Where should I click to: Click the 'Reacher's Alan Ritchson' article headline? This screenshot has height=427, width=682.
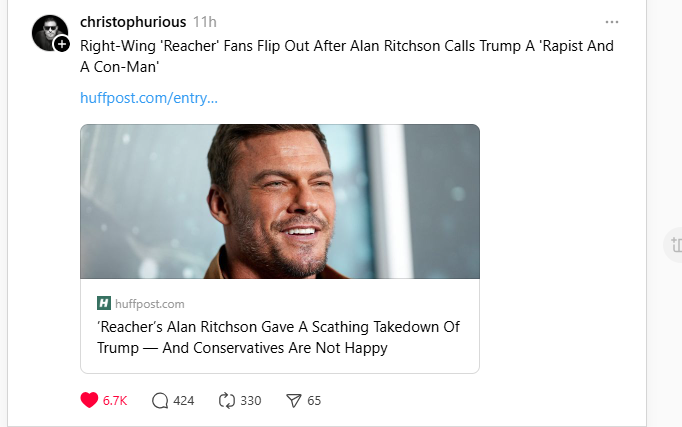[x=278, y=337]
